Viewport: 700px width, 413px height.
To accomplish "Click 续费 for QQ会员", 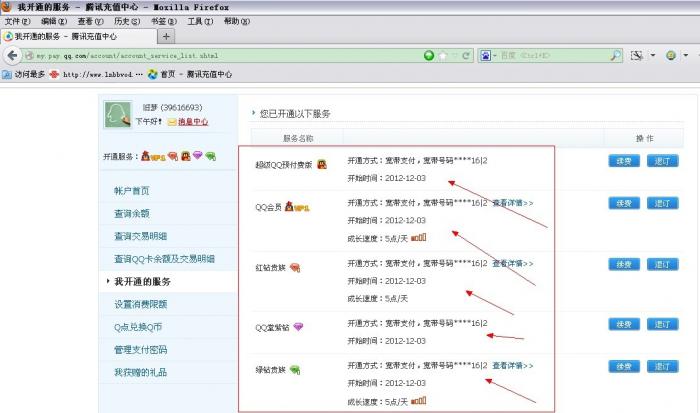I will (x=624, y=203).
